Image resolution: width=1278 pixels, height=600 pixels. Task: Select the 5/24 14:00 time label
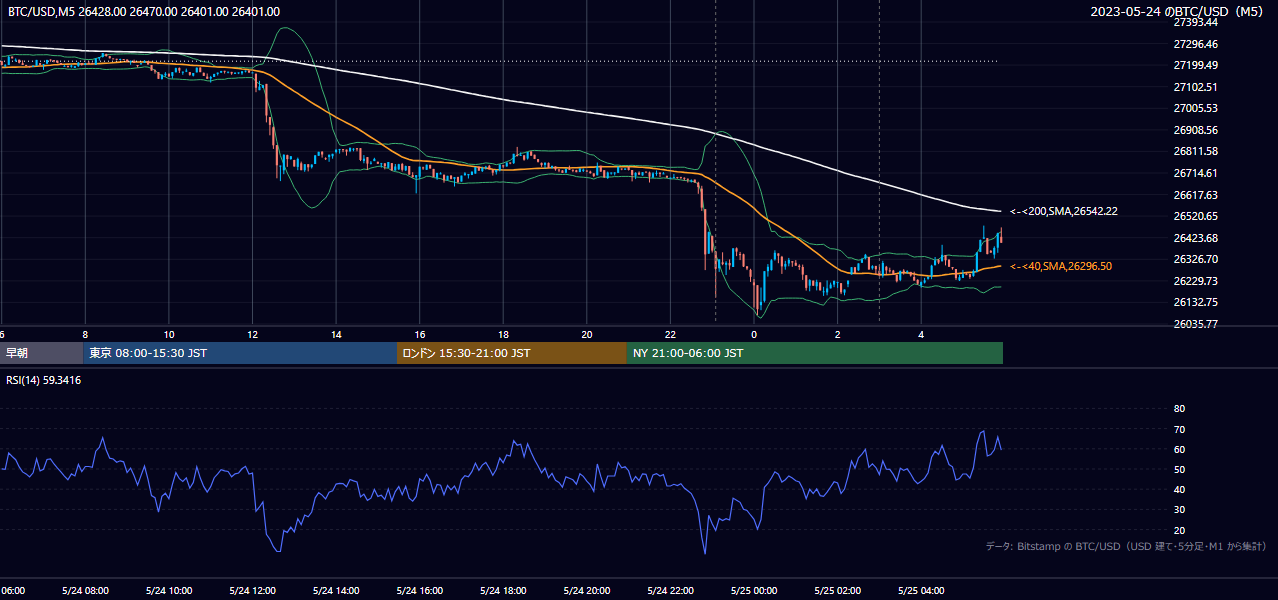336,591
